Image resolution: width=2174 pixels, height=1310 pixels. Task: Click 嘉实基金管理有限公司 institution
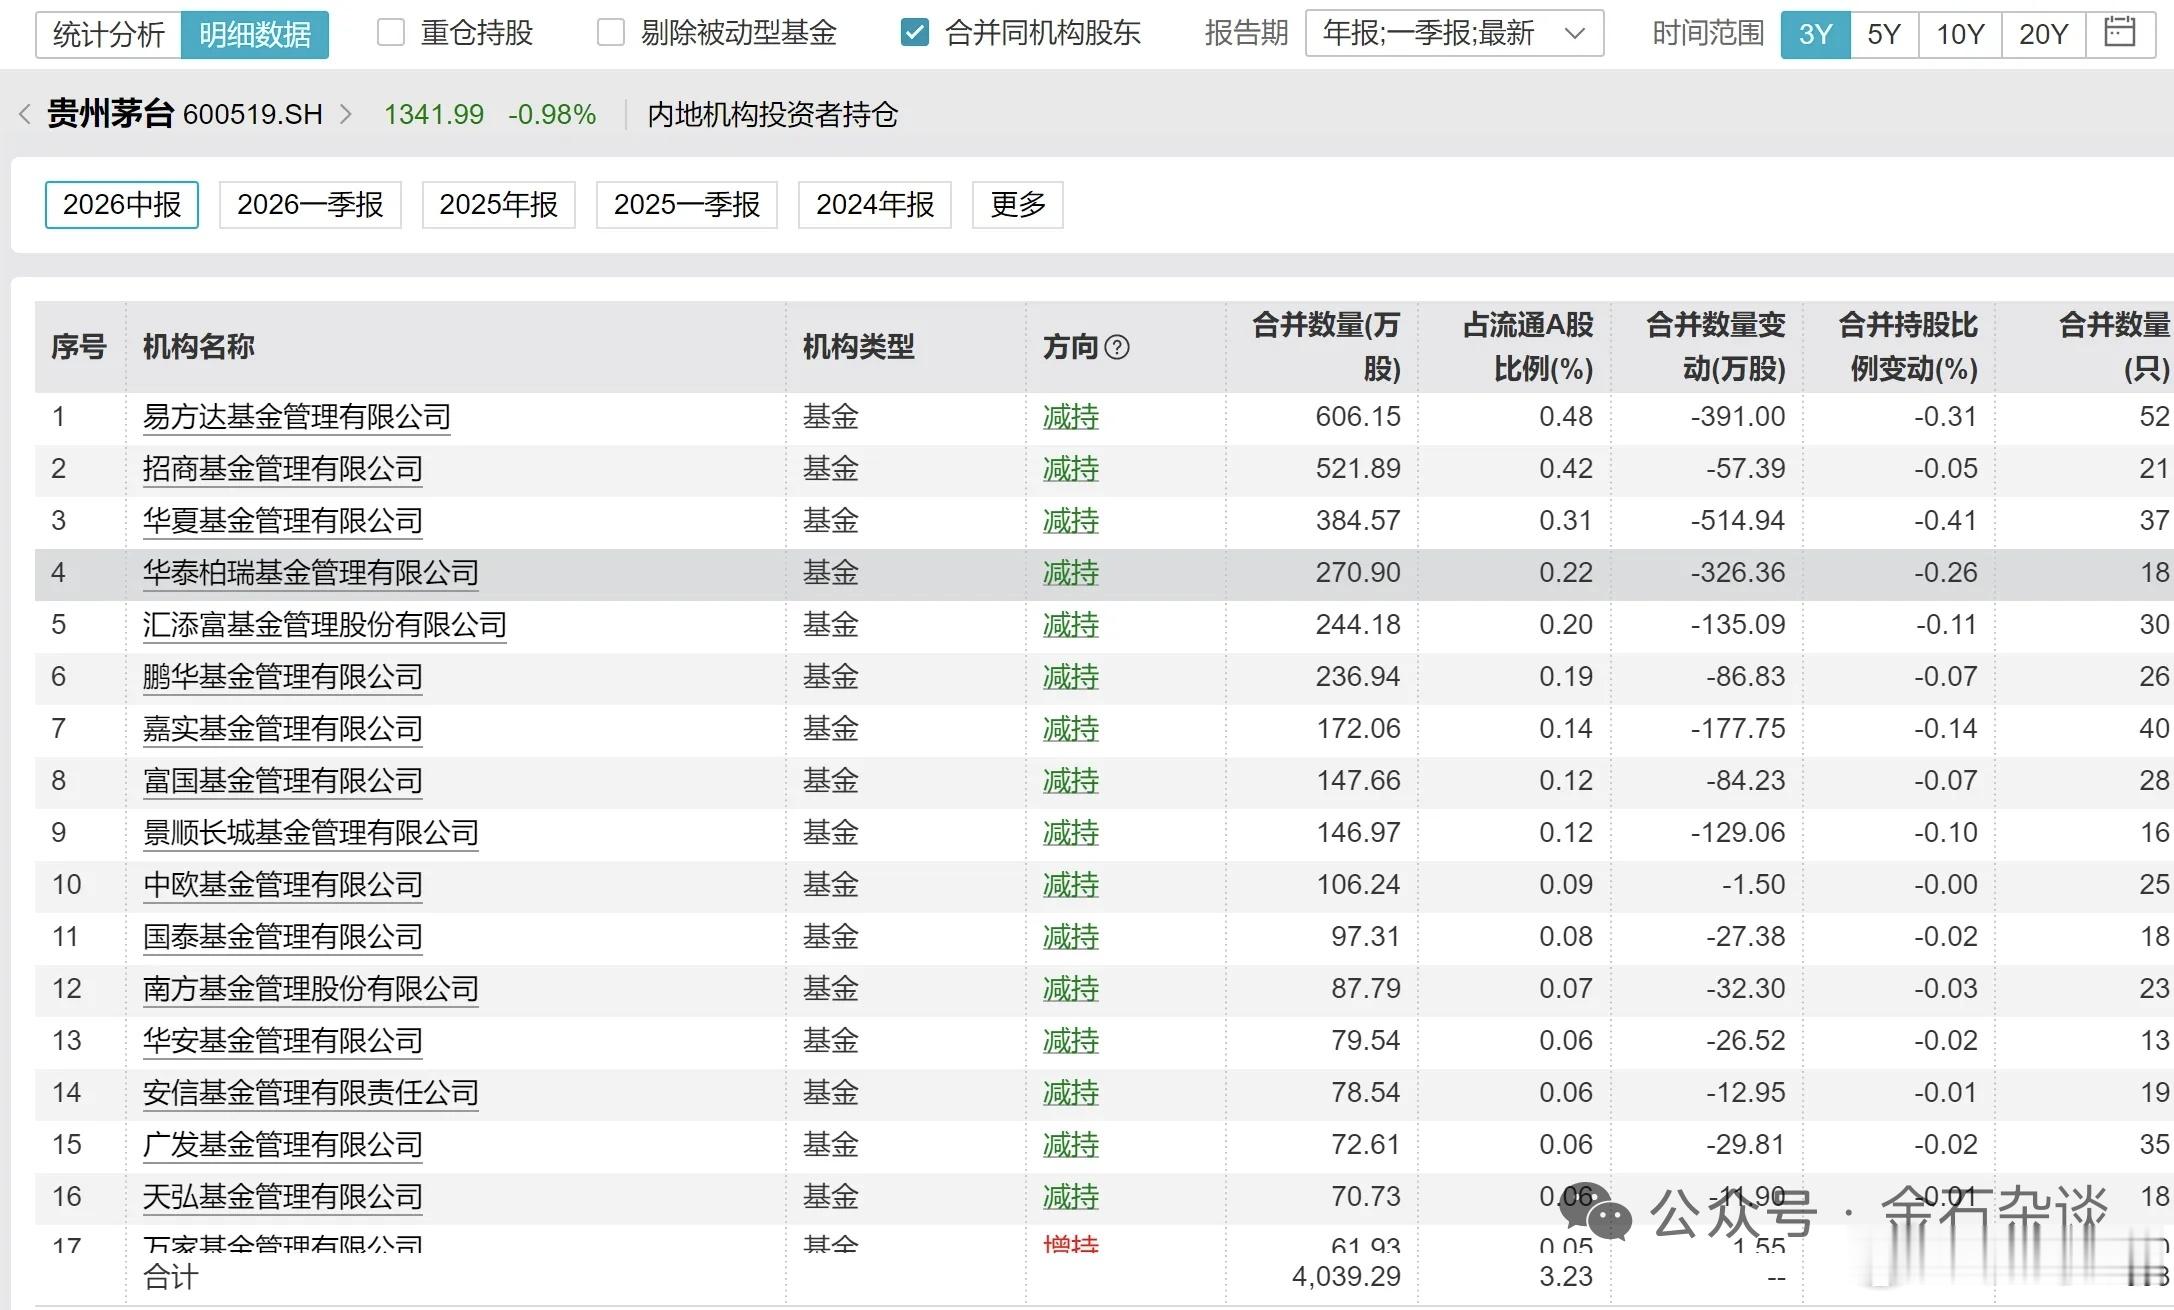coord(283,729)
